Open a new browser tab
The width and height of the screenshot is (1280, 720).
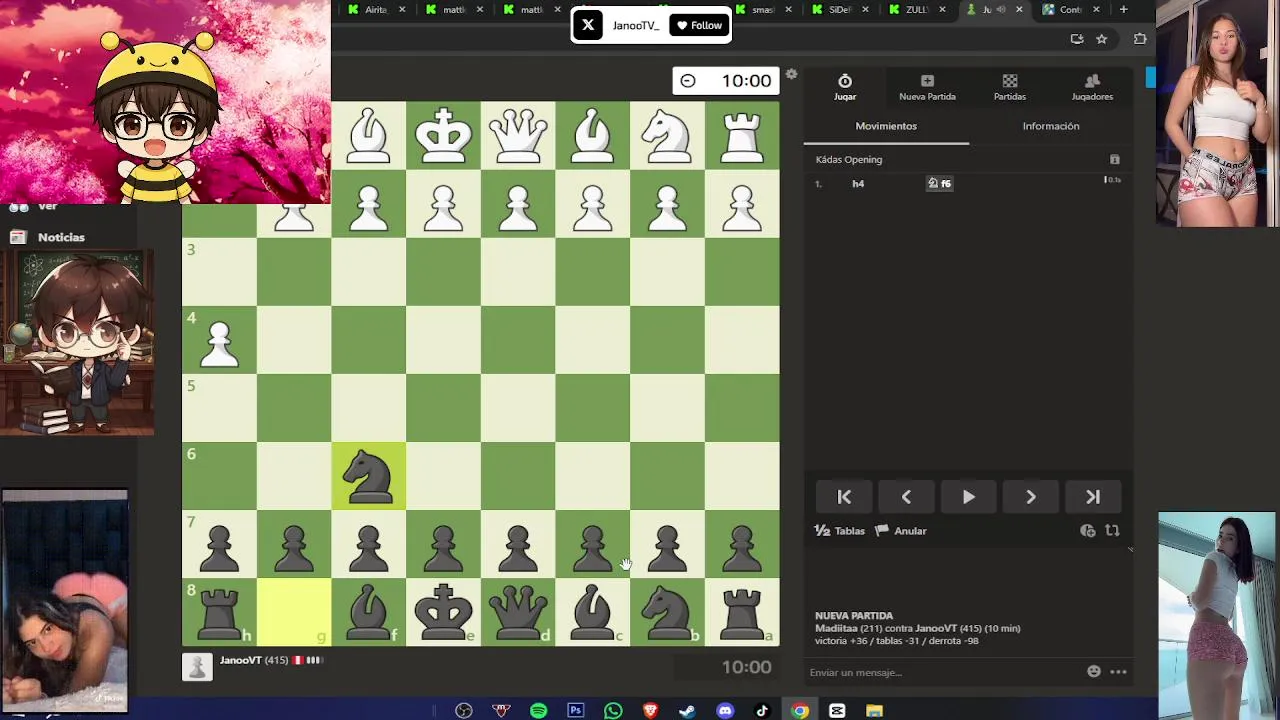click(x=1123, y=10)
